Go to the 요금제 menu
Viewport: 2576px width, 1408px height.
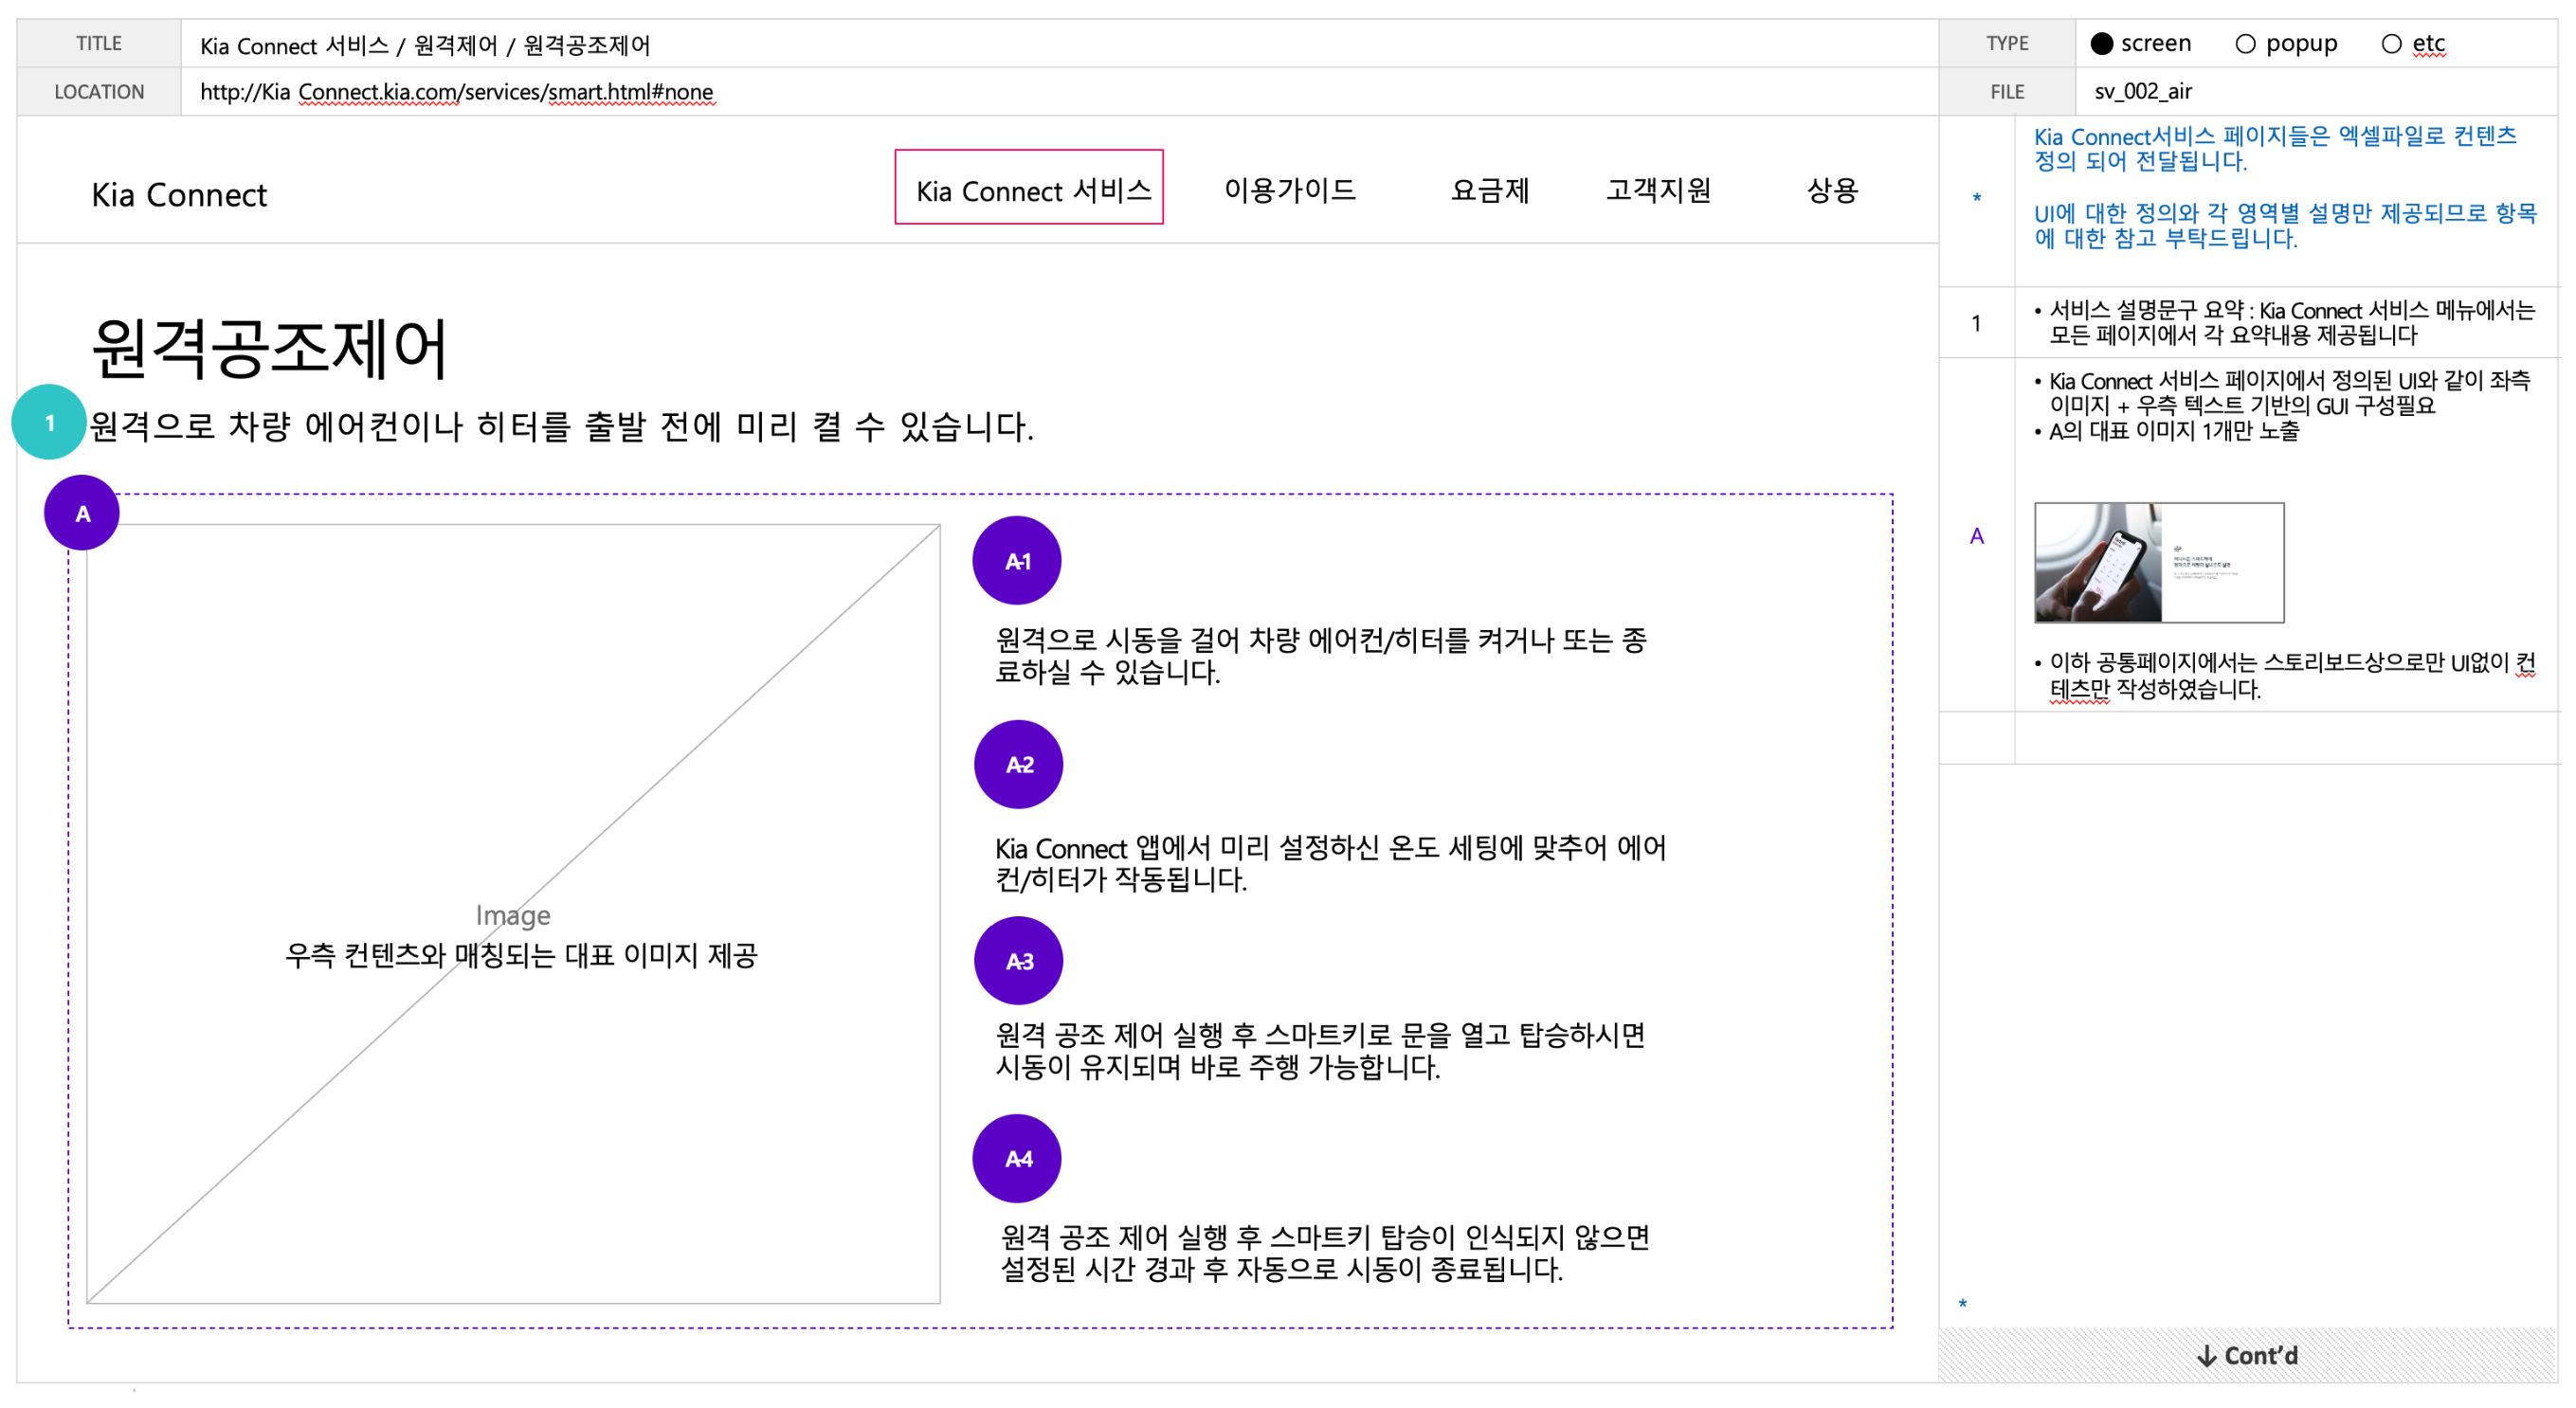click(x=1490, y=189)
